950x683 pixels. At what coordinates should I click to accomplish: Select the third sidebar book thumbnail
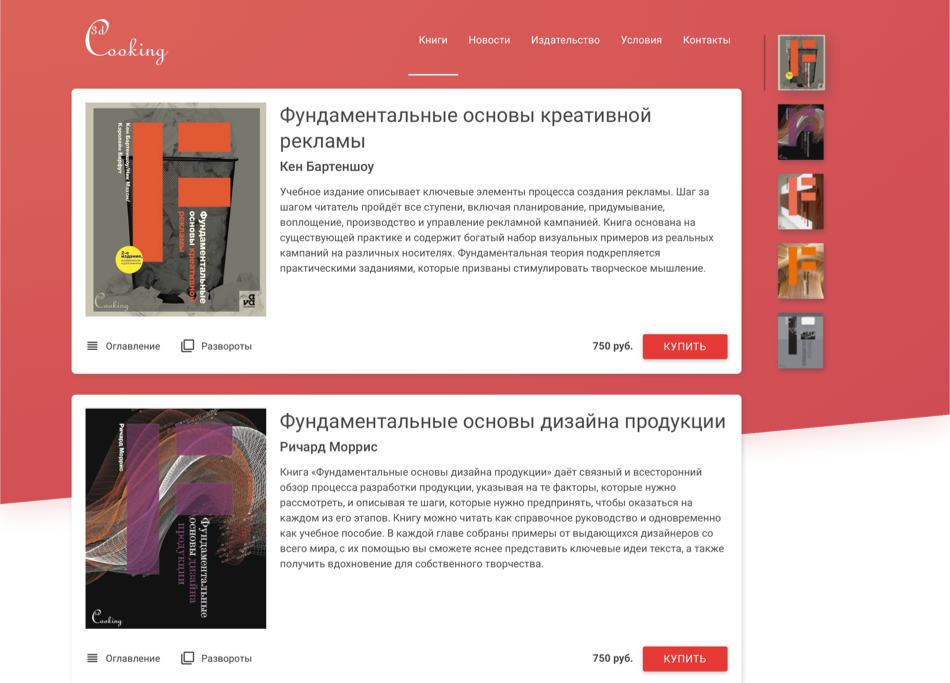click(800, 202)
